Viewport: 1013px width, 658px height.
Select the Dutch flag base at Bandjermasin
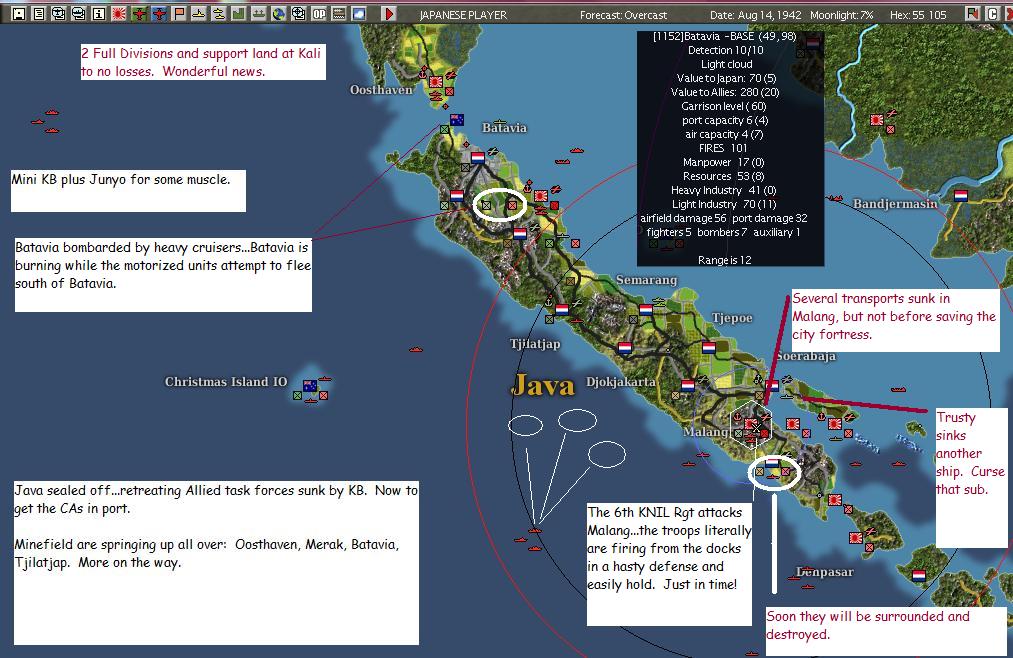coord(961,195)
